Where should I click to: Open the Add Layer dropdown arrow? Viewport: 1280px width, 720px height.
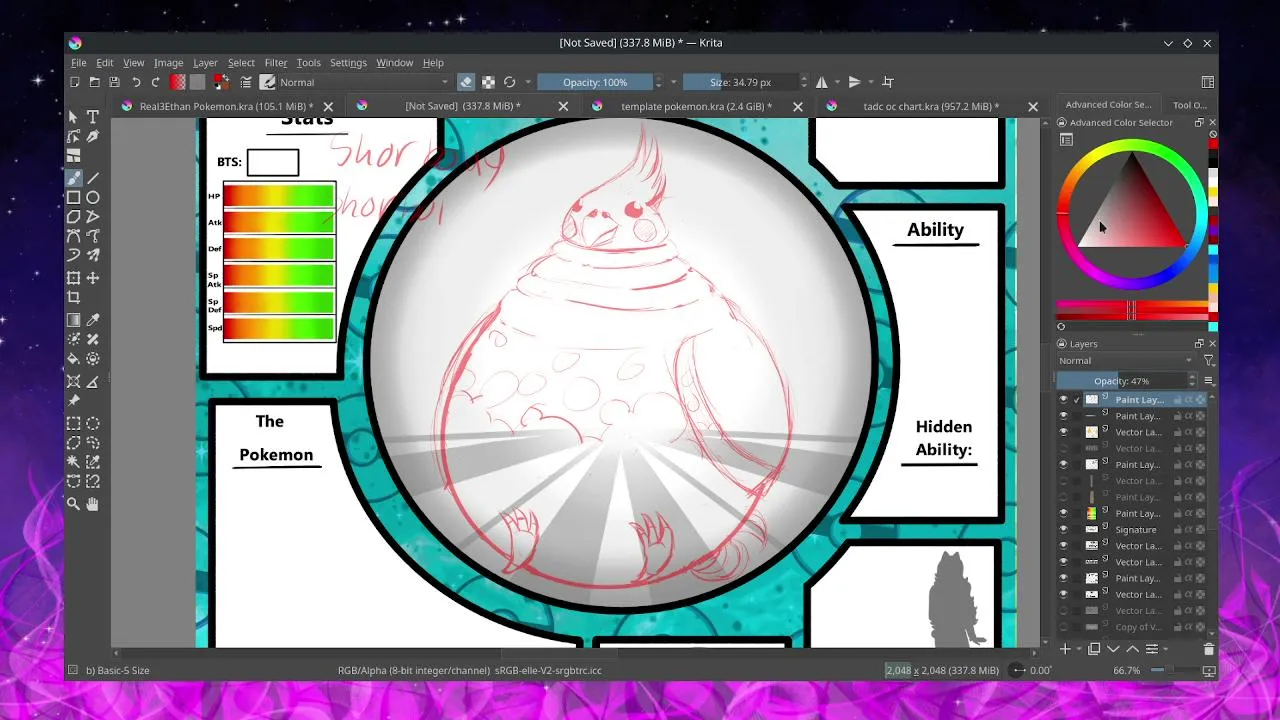pyautogui.click(x=1078, y=650)
